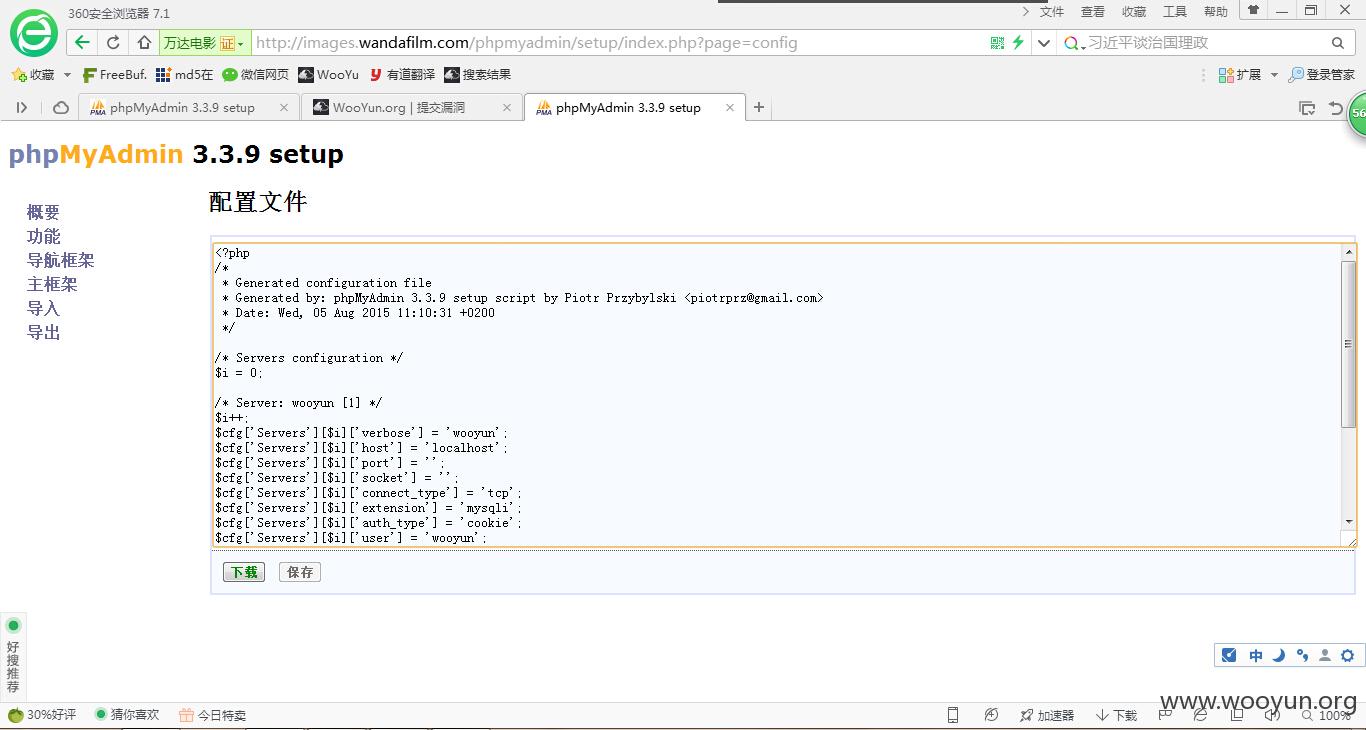
Task: Open the 加速器 accelerator in status bar
Action: click(1047, 715)
